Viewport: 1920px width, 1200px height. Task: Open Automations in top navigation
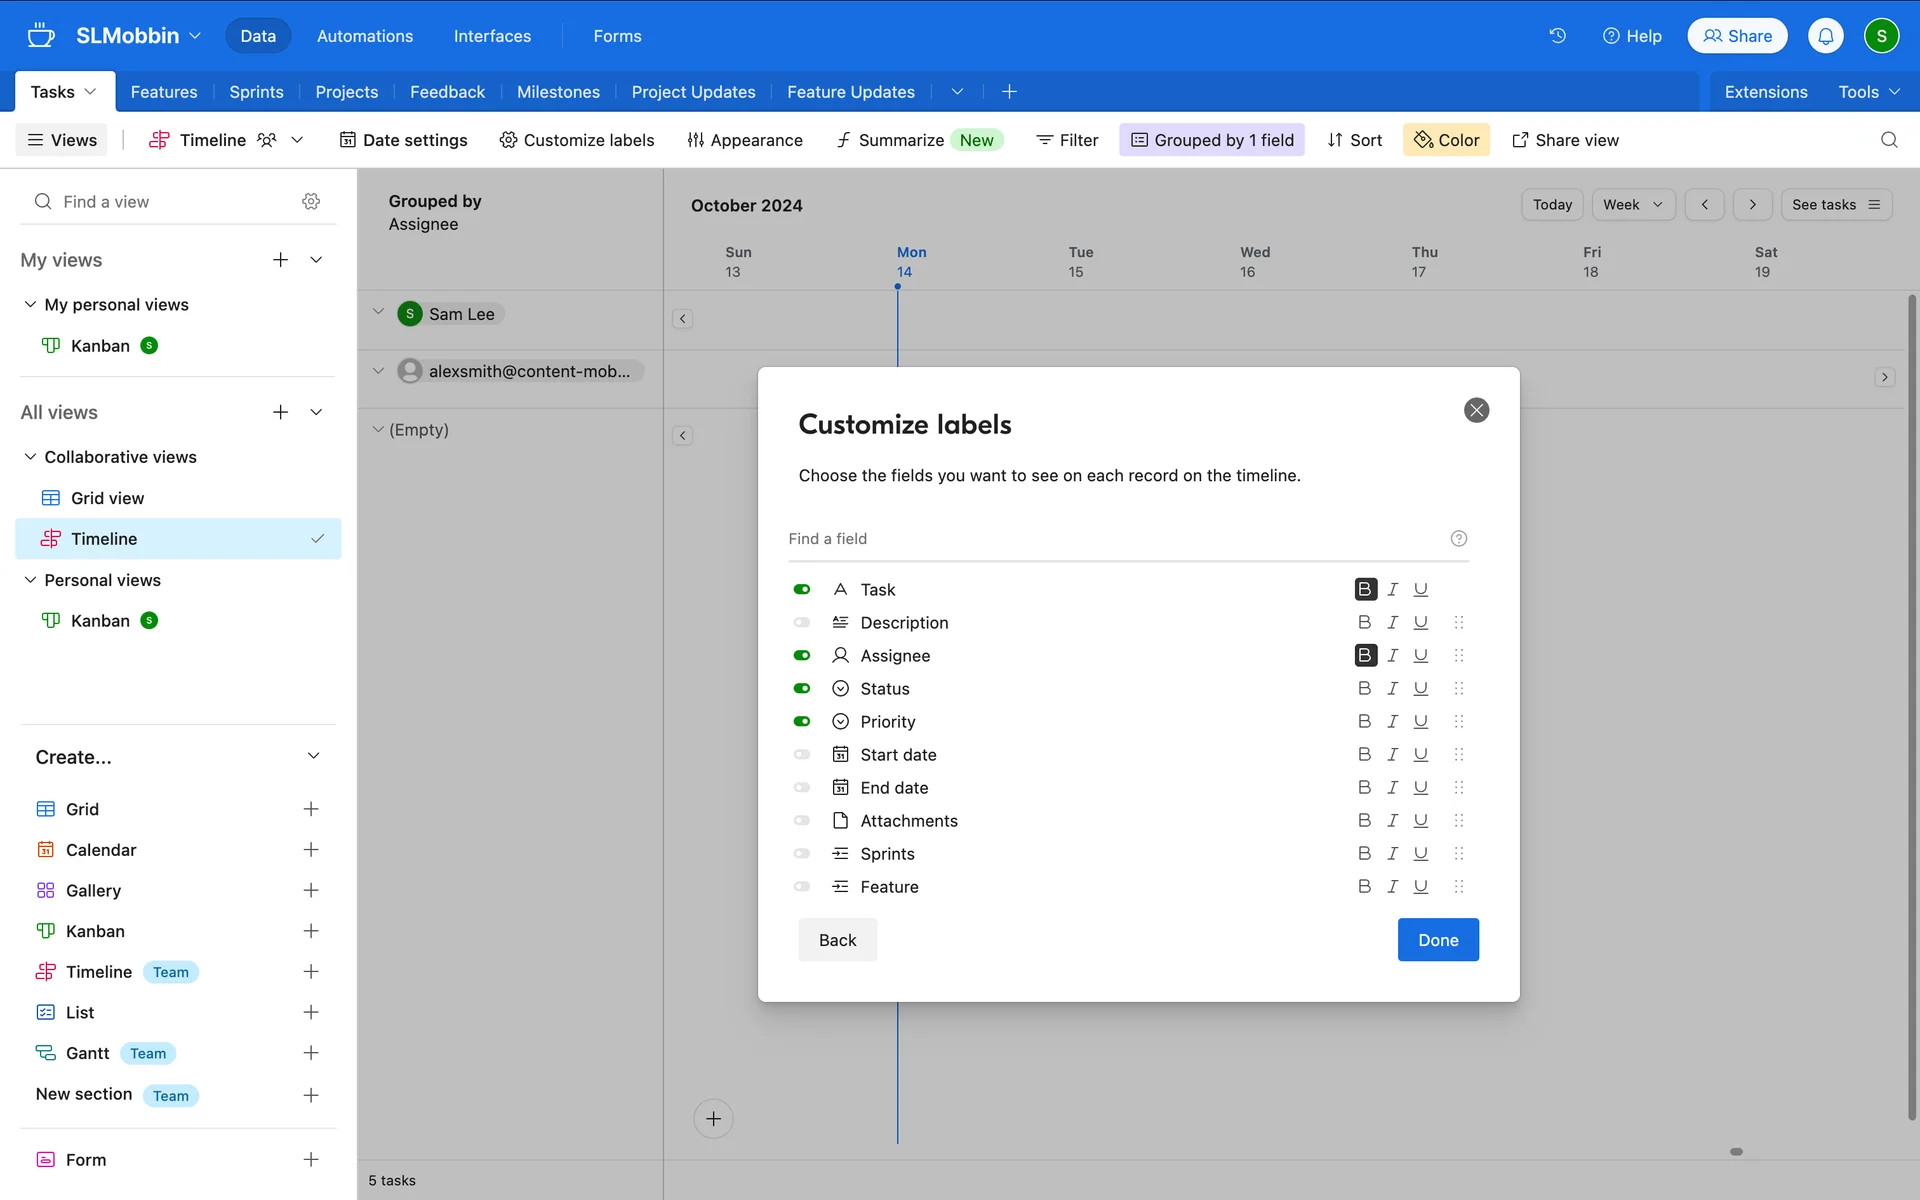coord(364,36)
